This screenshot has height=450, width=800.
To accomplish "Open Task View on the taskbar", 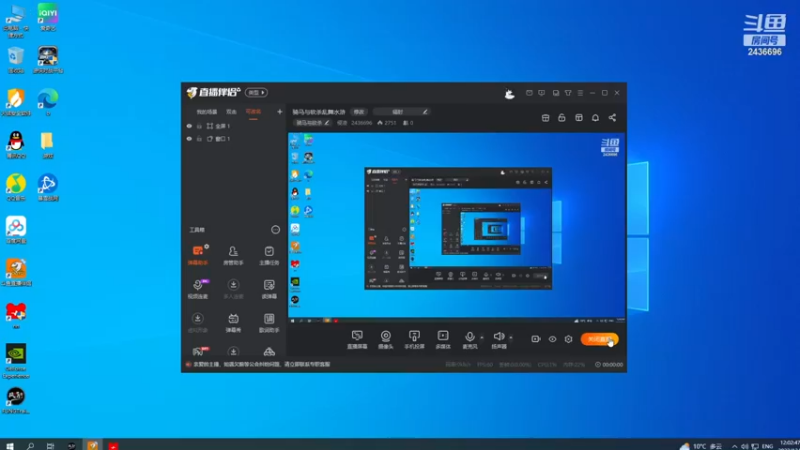I will pyautogui.click(x=50, y=446).
